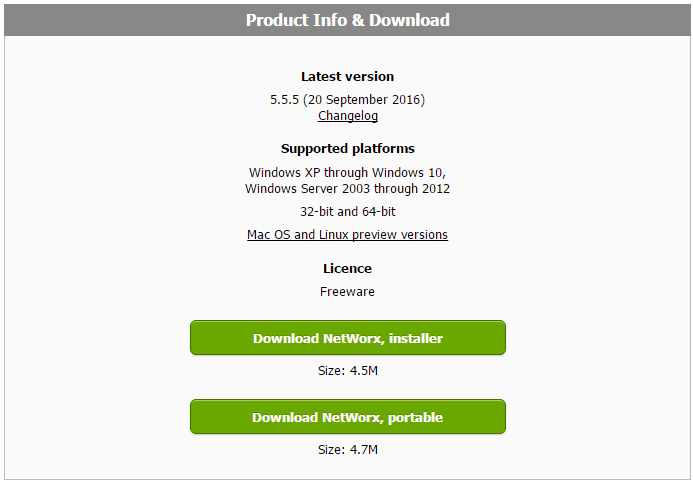The image size is (693, 482).
Task: Click Download NetWorx, installer button
Action: 348,338
